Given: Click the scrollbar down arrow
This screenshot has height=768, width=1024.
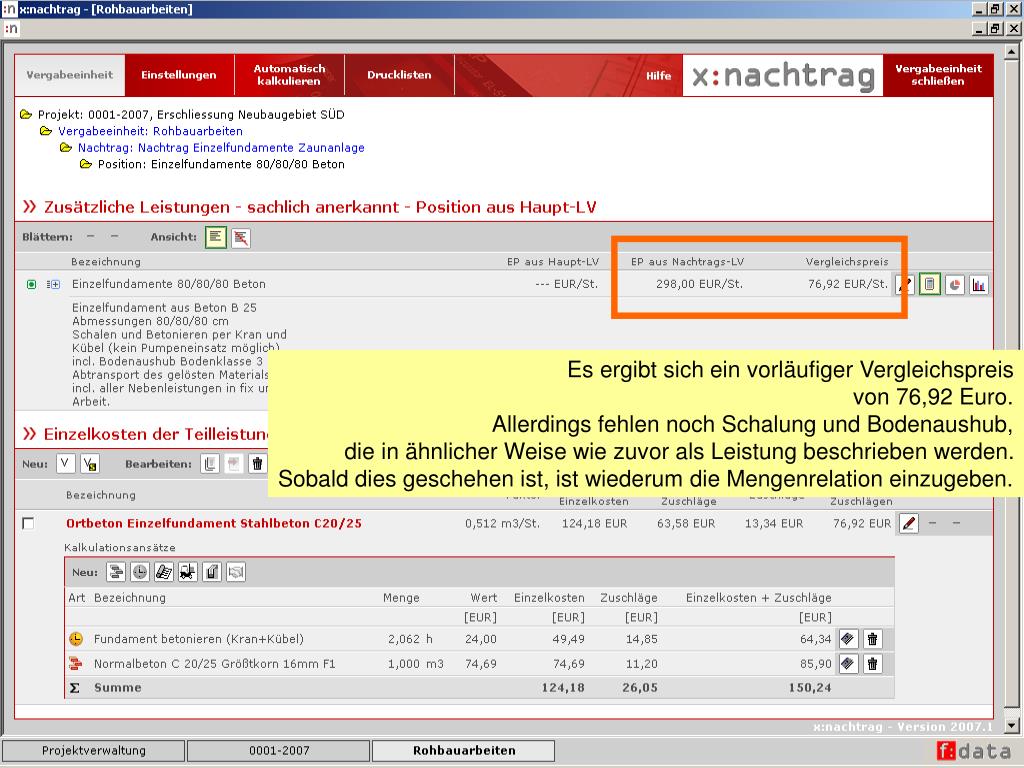Looking at the screenshot, I should pyautogui.click(x=1012, y=725).
